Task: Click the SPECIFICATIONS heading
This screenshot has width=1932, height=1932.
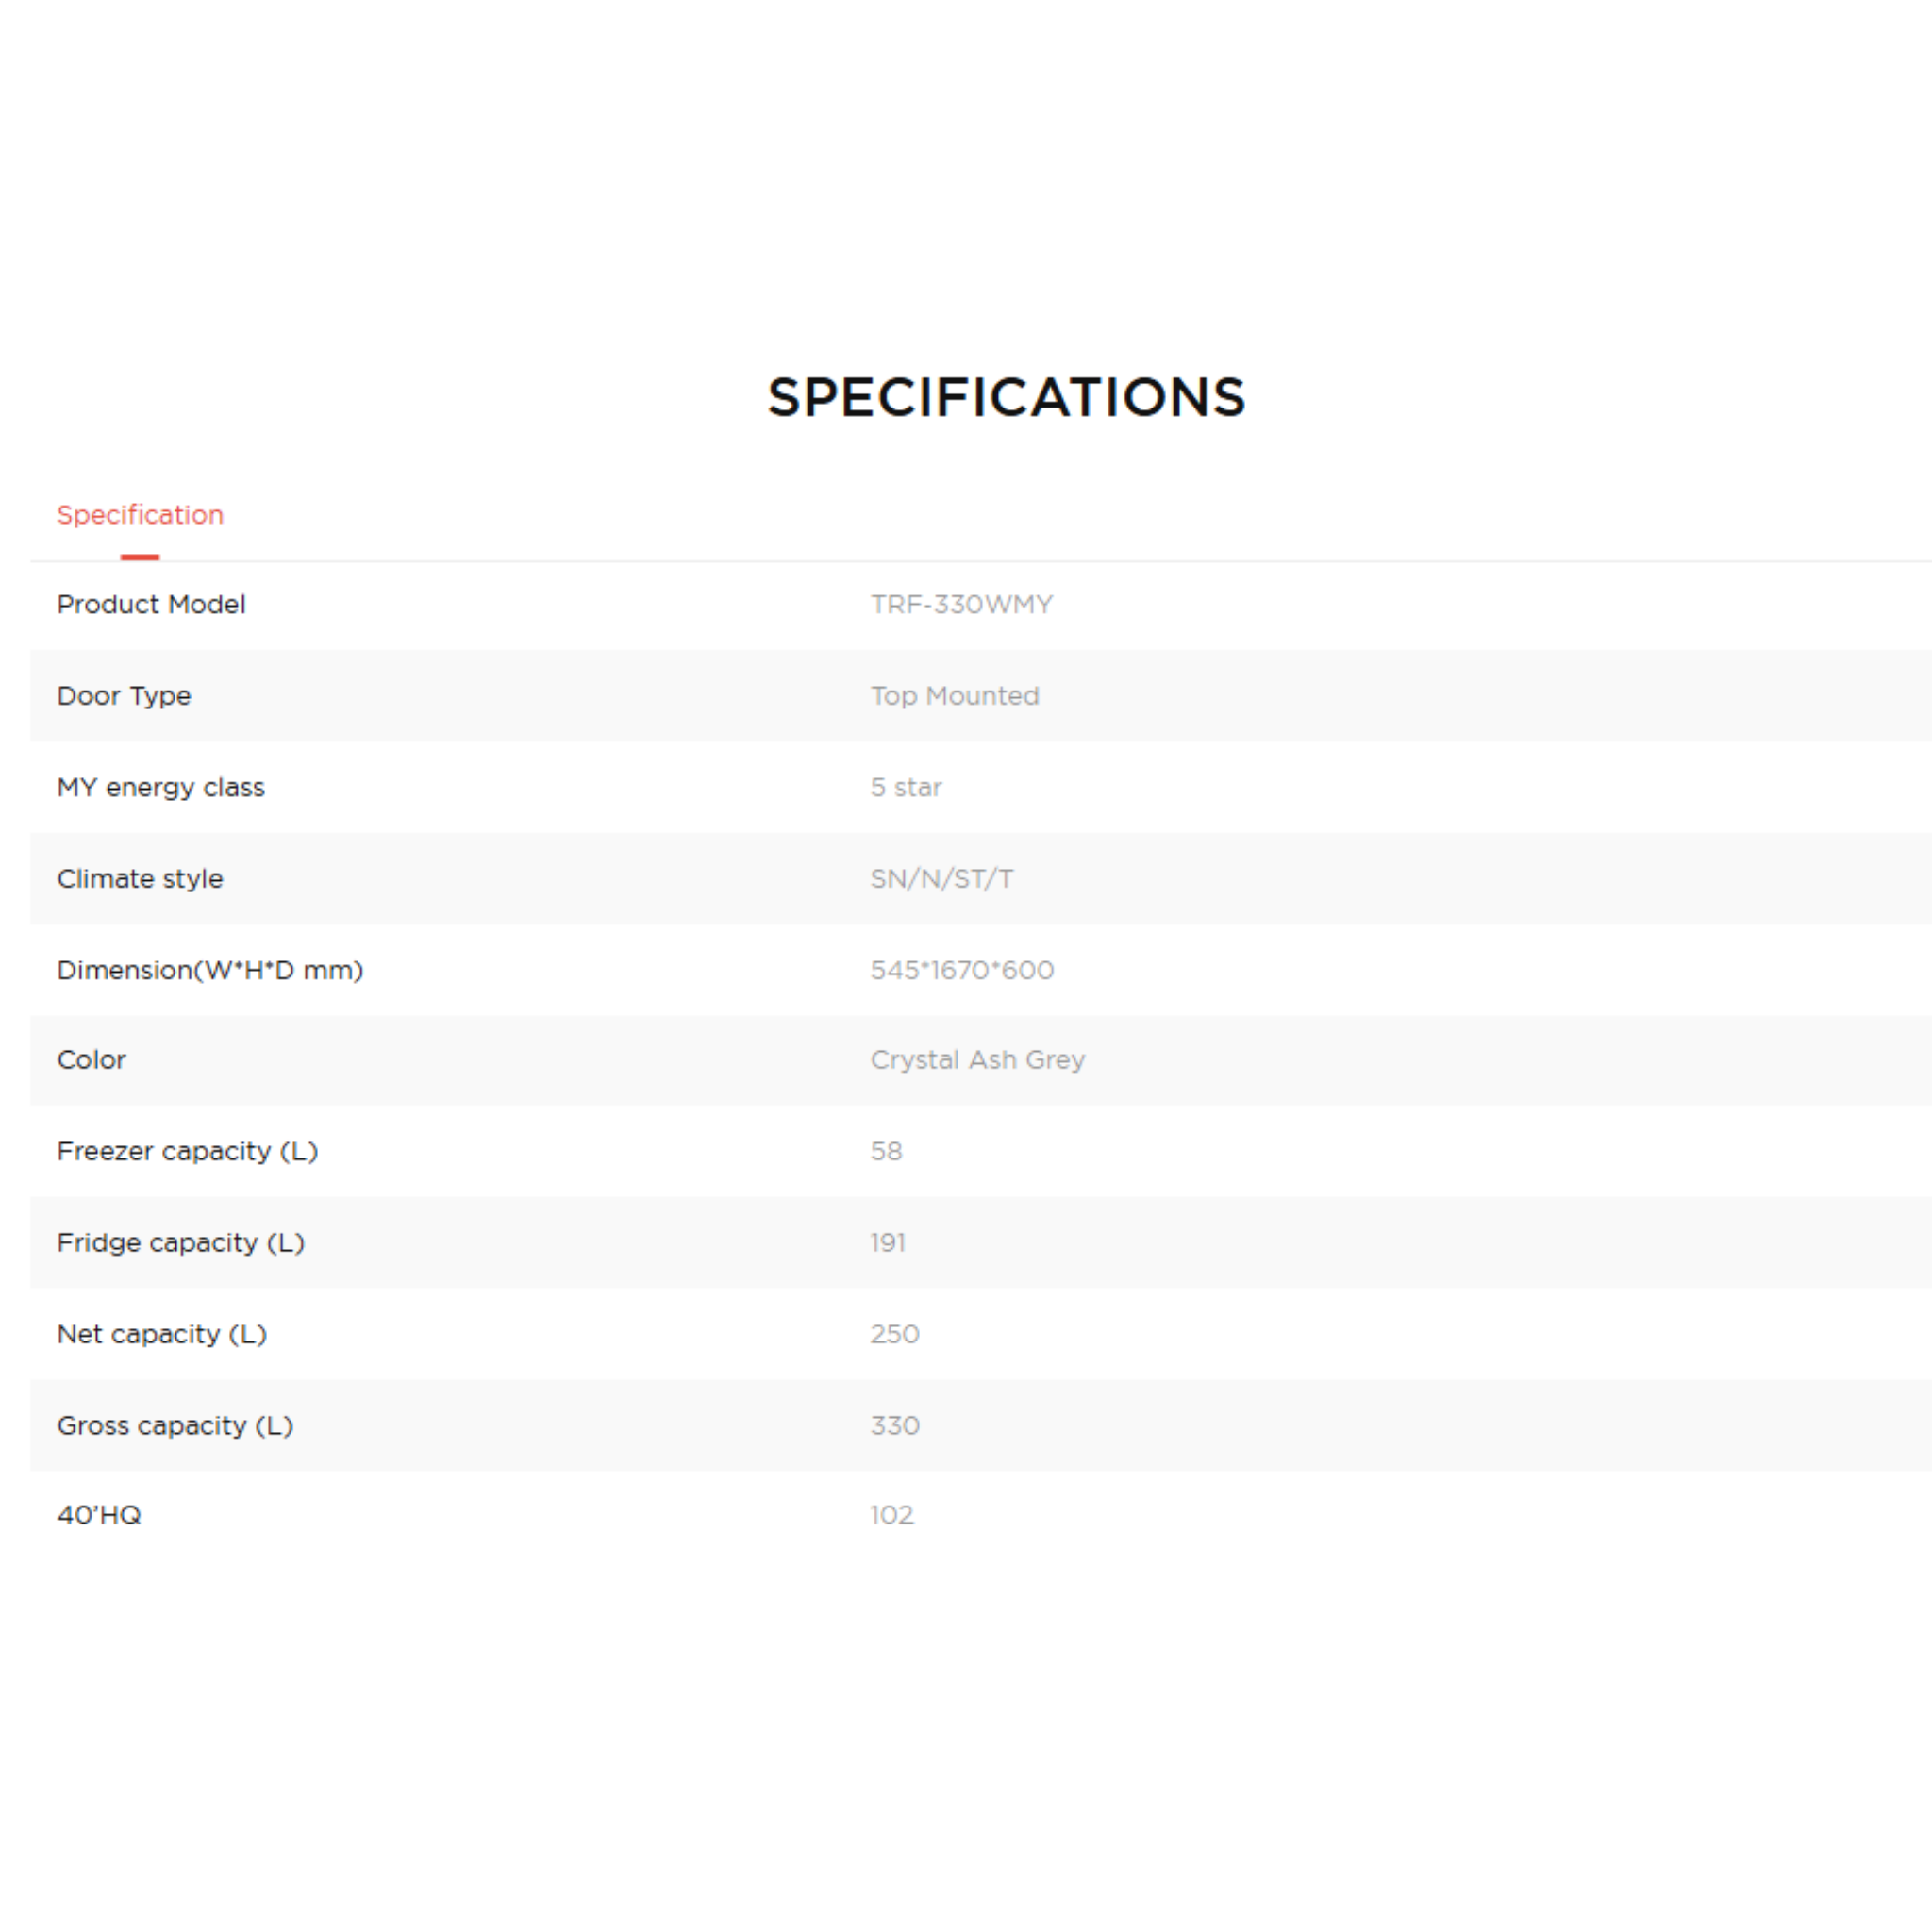Action: (x=1006, y=397)
